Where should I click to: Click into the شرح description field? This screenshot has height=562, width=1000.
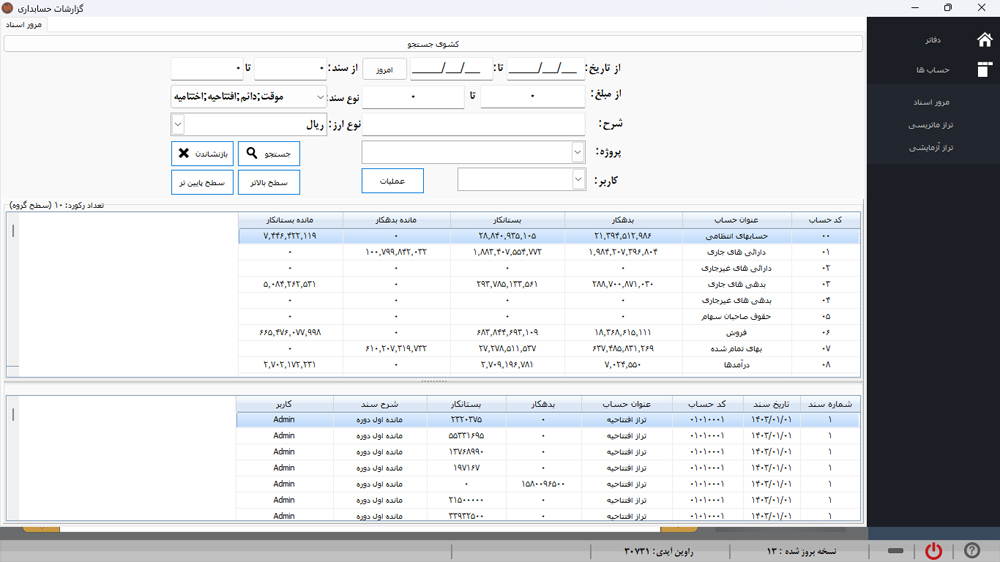(473, 125)
